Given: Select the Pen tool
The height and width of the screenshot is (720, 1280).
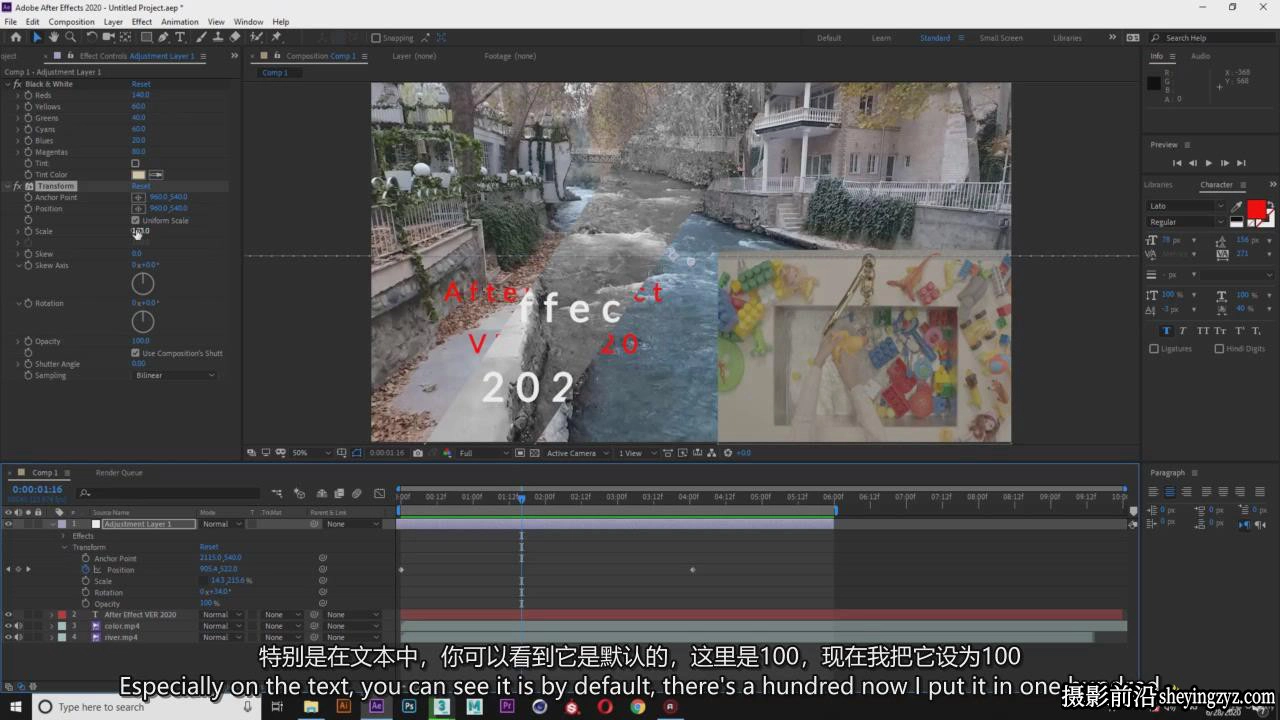Looking at the screenshot, I should [163, 37].
